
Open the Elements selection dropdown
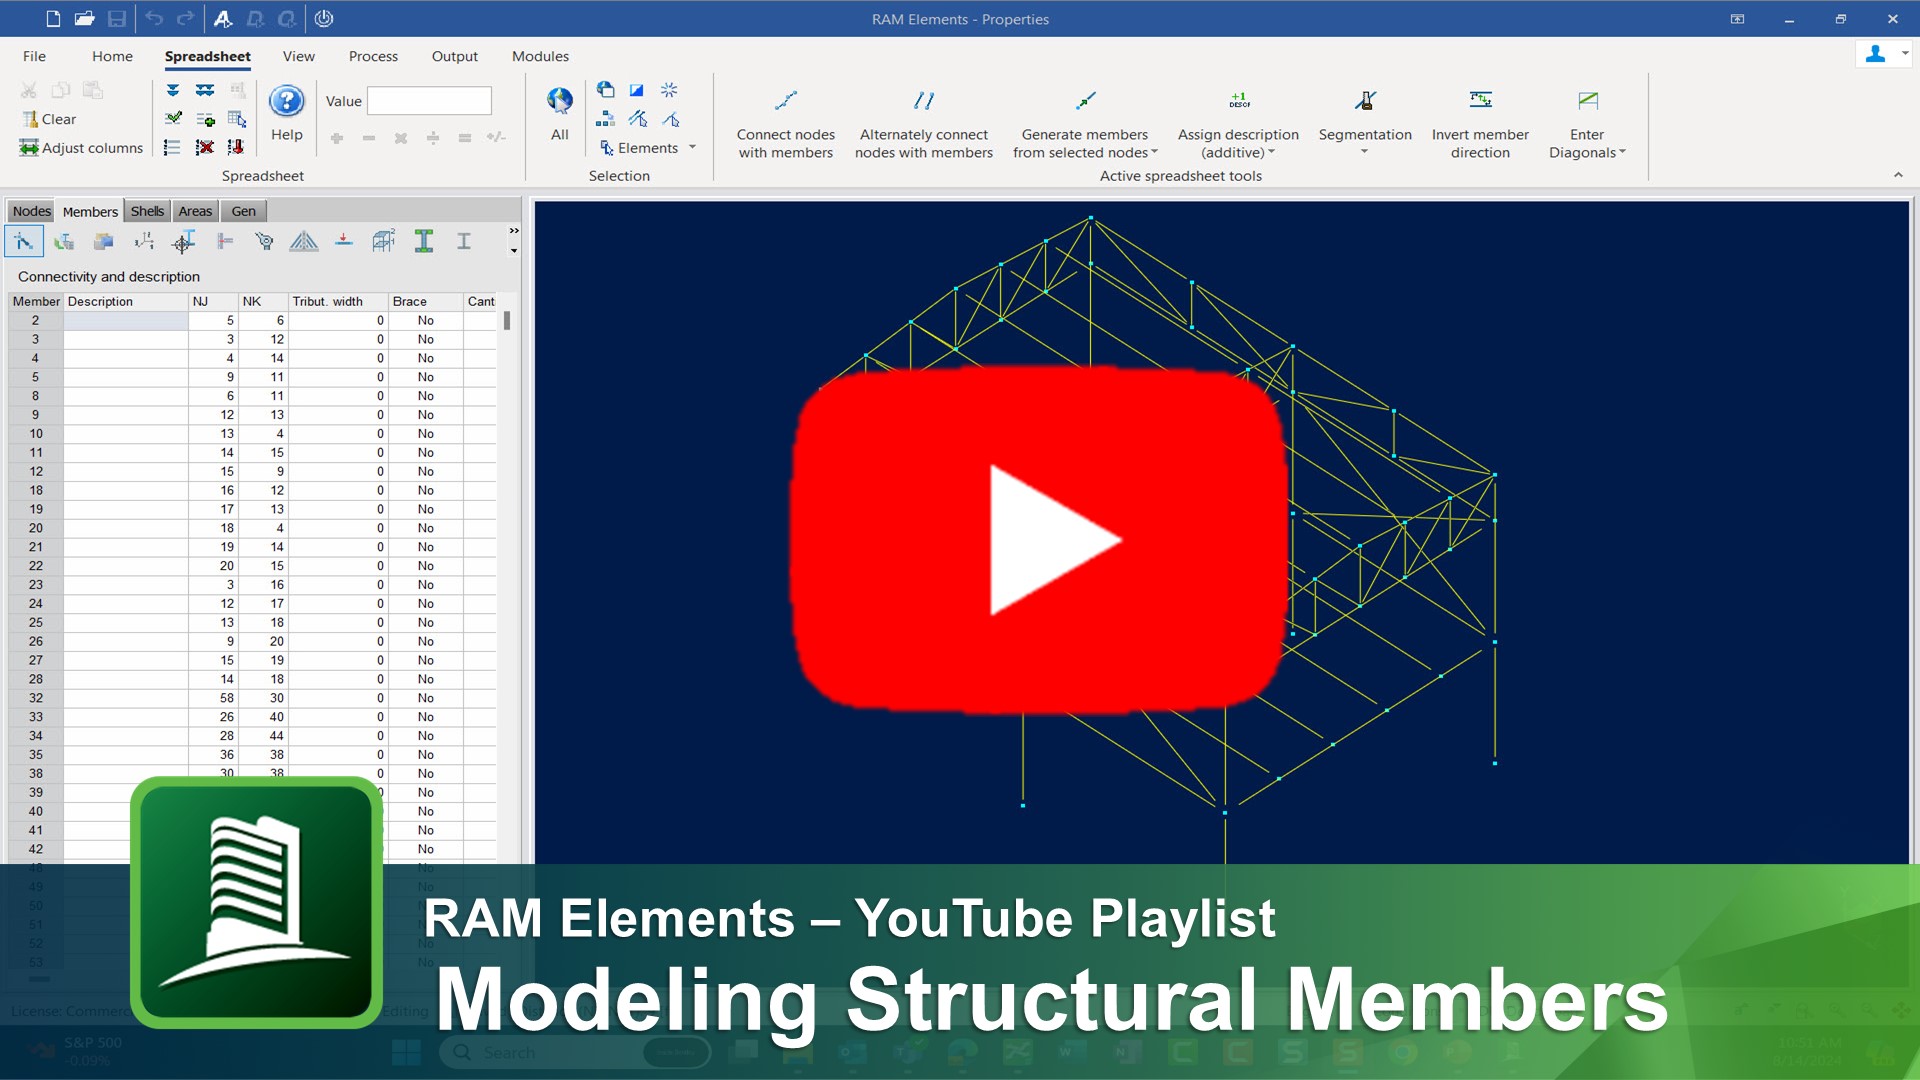pyautogui.click(x=690, y=147)
